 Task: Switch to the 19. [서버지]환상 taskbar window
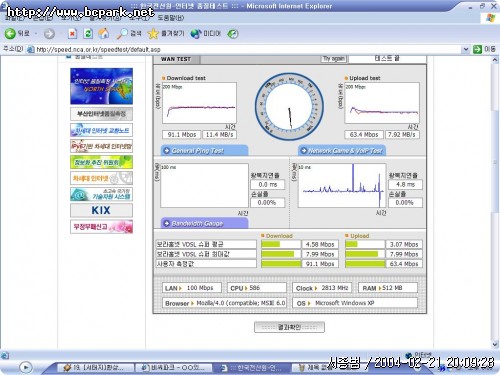pos(95,368)
